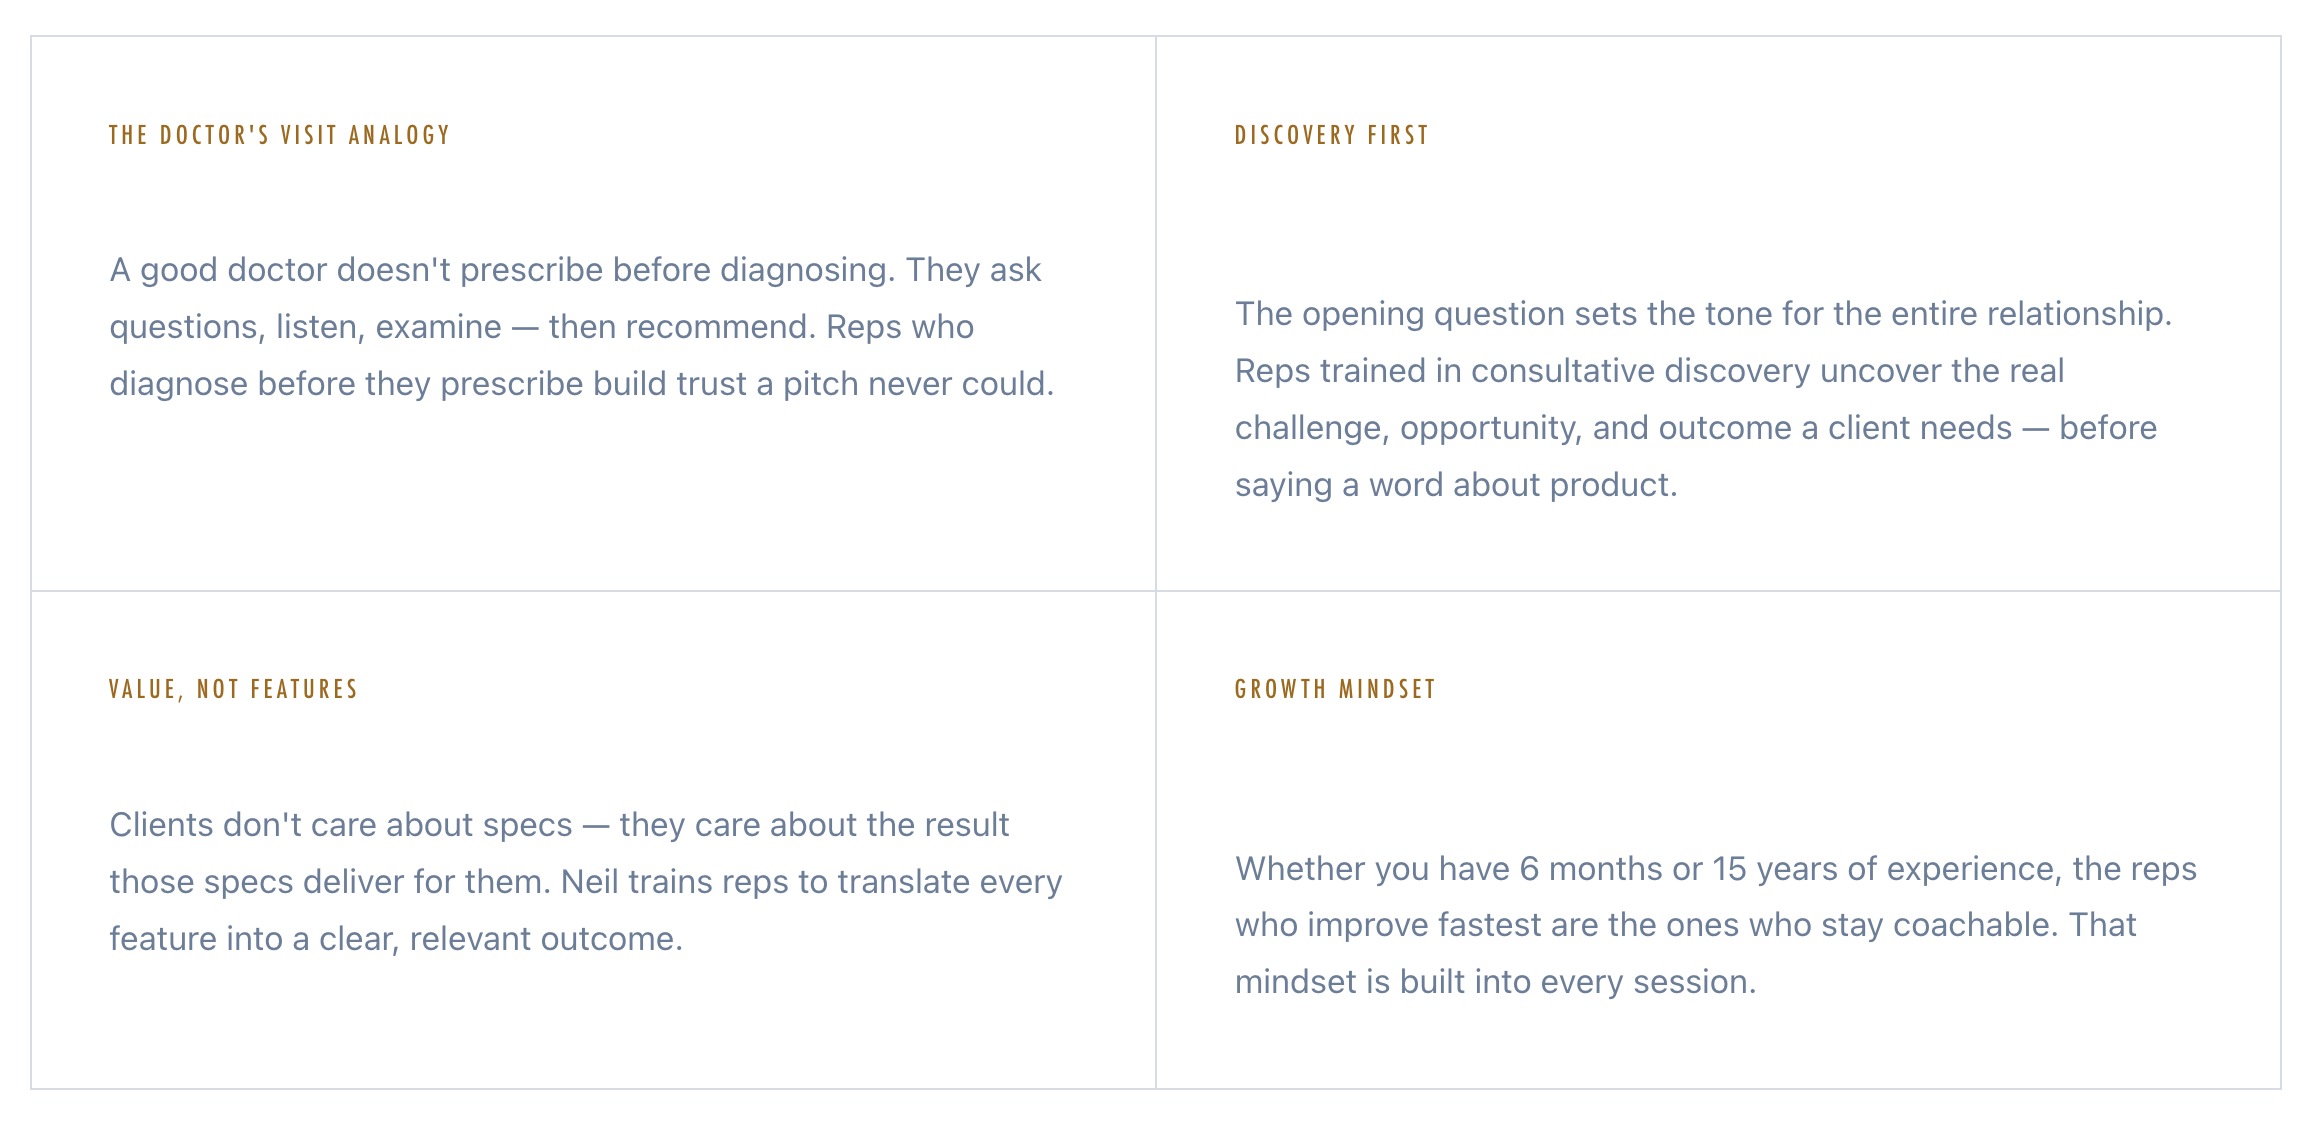Click 'who improve fastest' line in Growth card

coord(1685,925)
